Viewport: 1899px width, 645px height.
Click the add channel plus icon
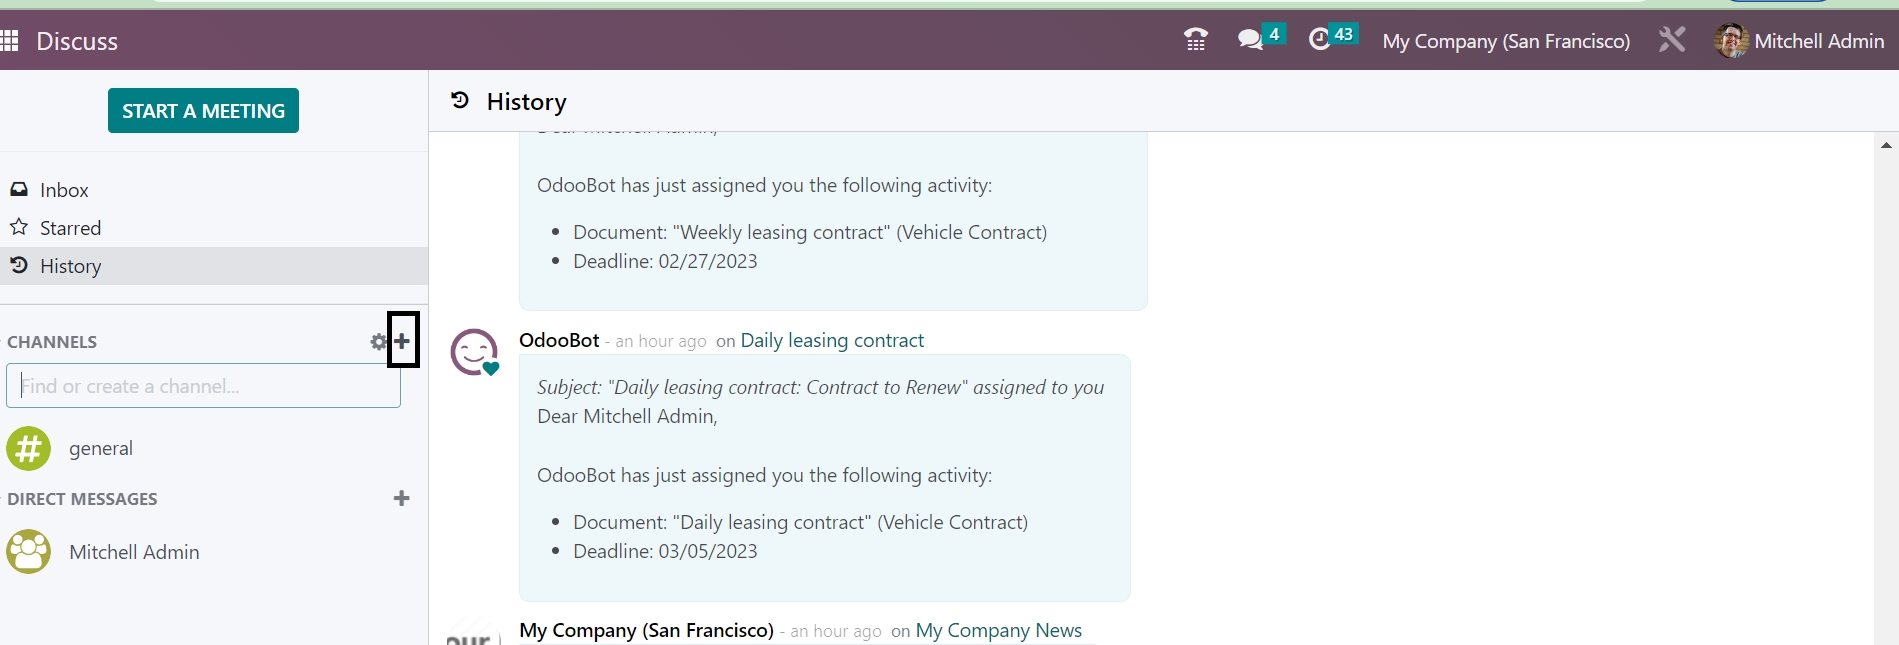point(402,341)
